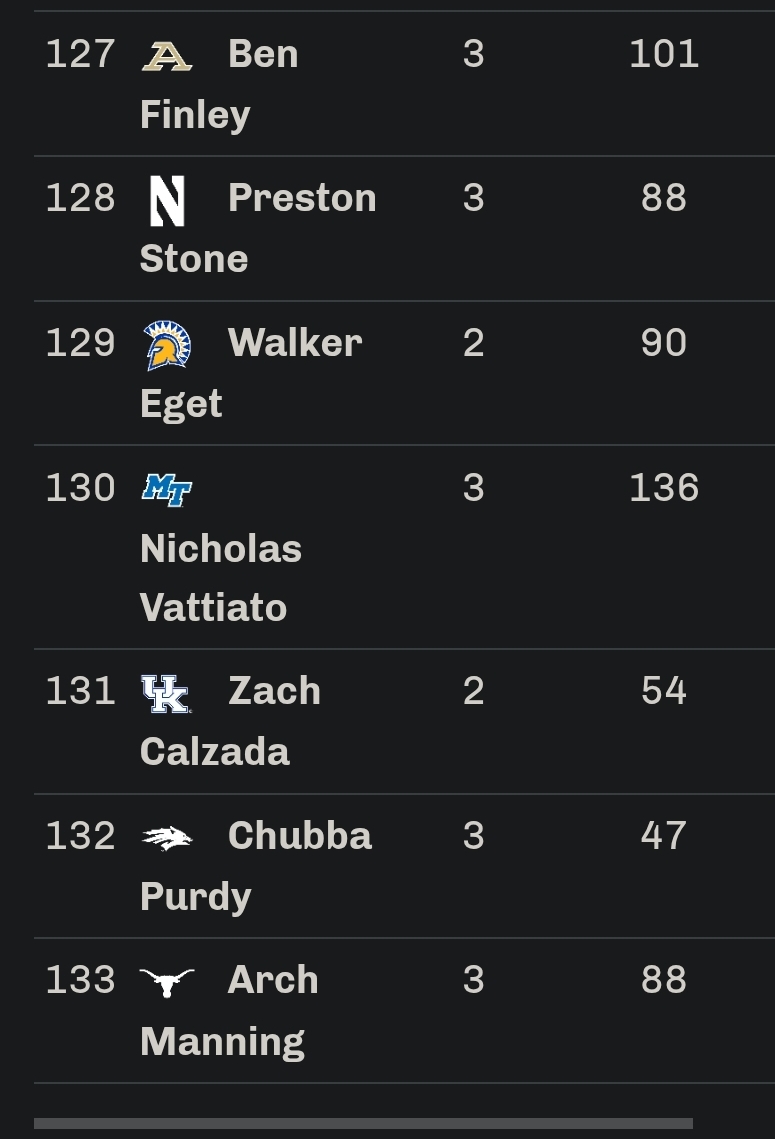
Task: Click the 101 value in Finley's row
Action: [664, 54]
